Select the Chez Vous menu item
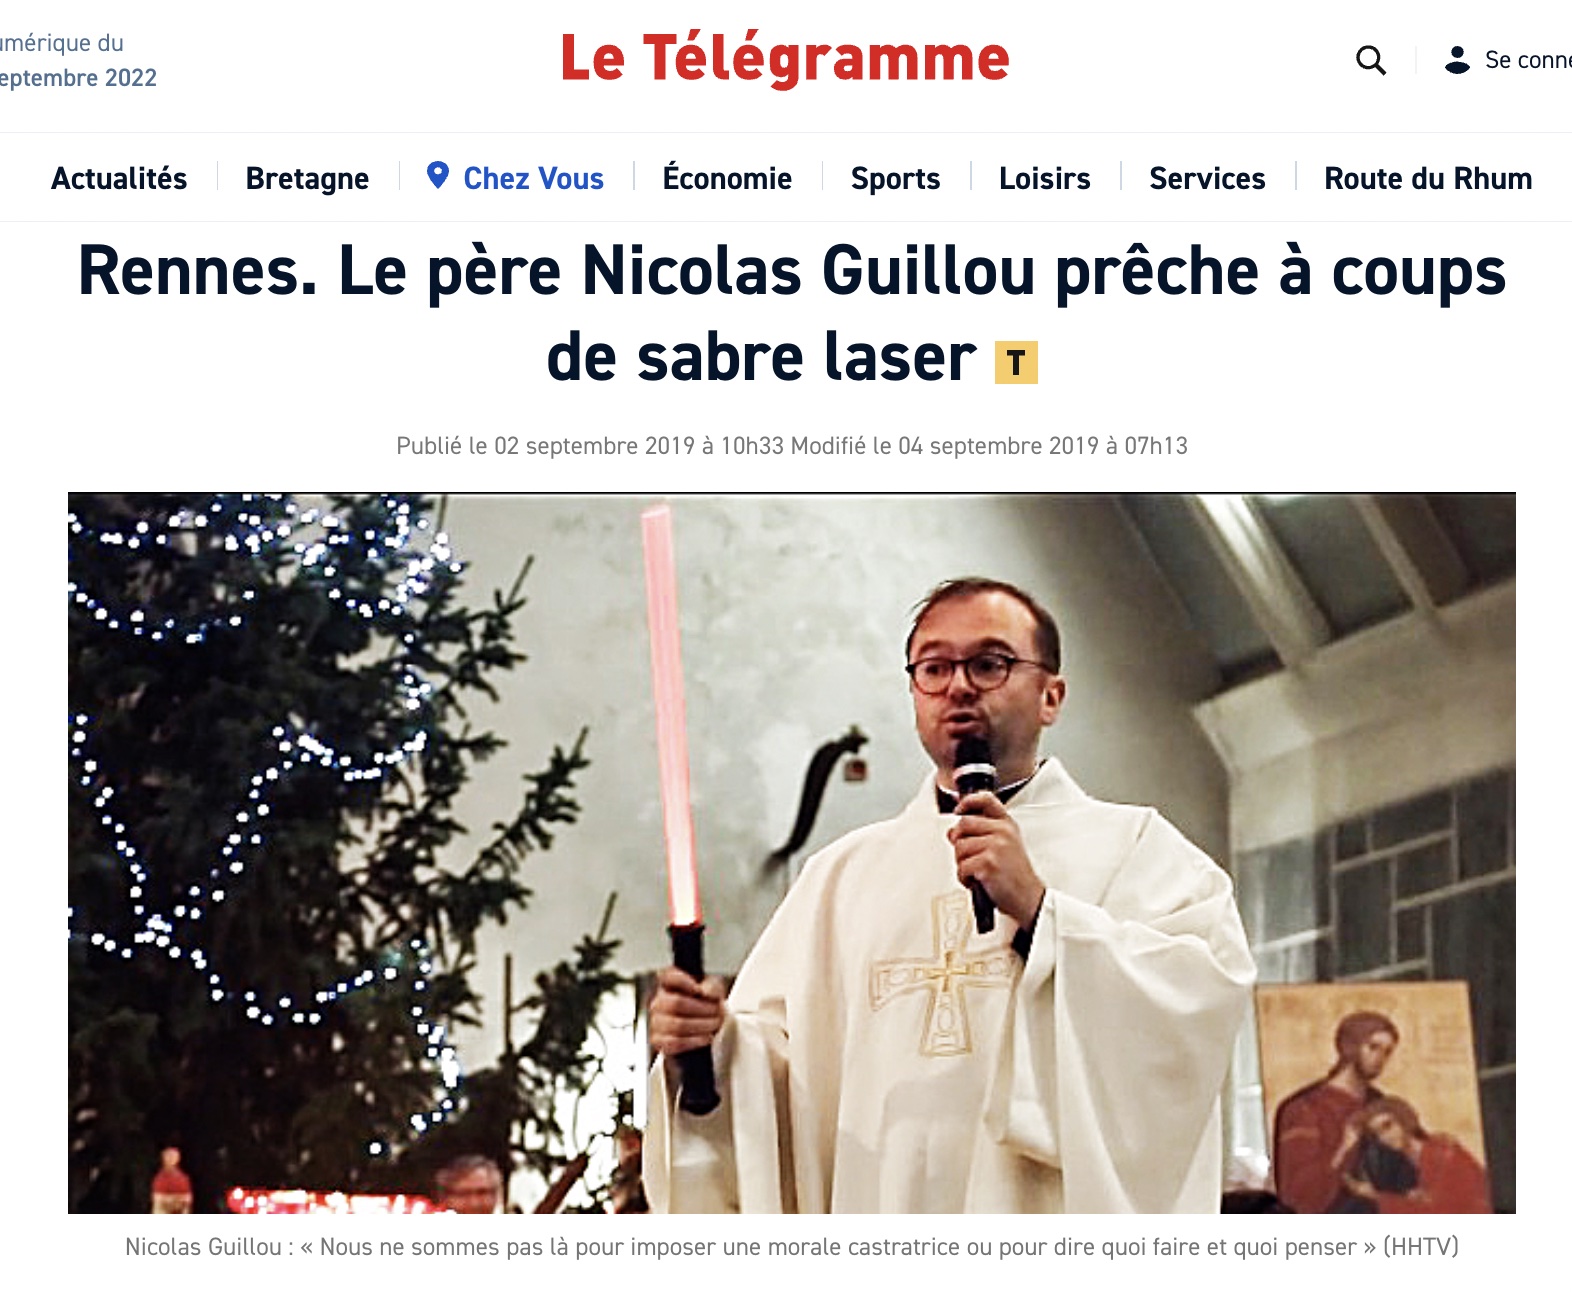Viewport: 1572px width, 1292px height. 533,178
